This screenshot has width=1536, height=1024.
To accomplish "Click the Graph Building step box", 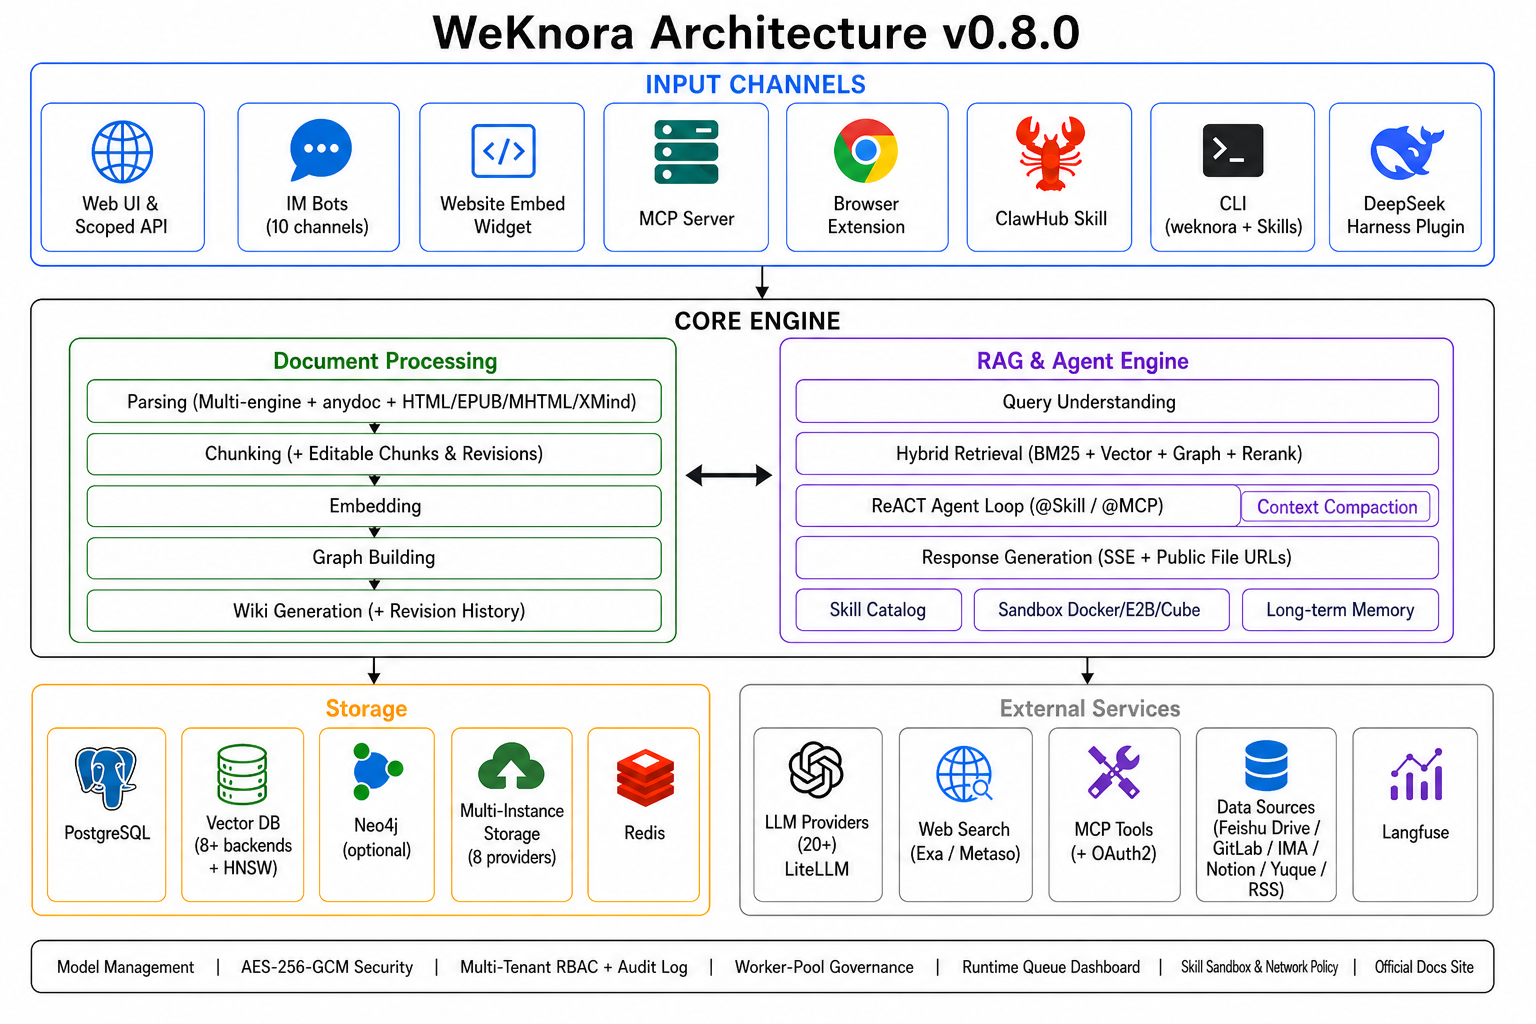I will pyautogui.click(x=374, y=558).
